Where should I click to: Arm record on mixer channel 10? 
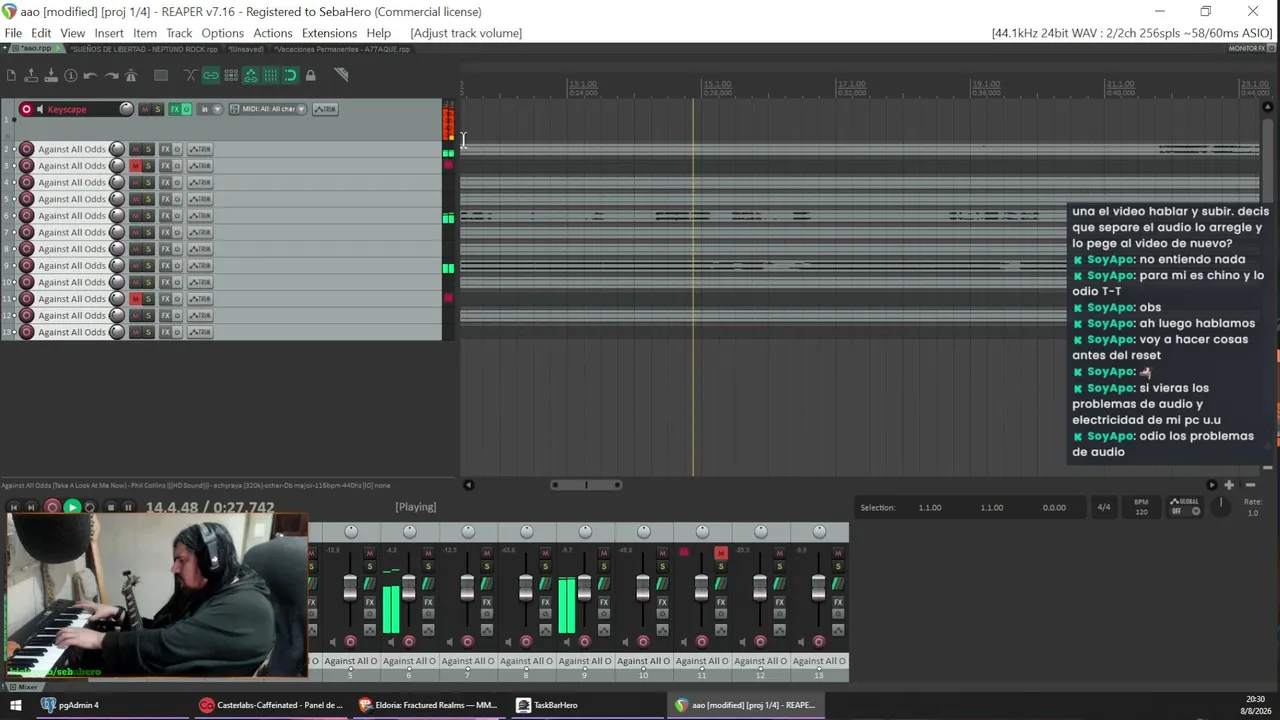point(643,642)
